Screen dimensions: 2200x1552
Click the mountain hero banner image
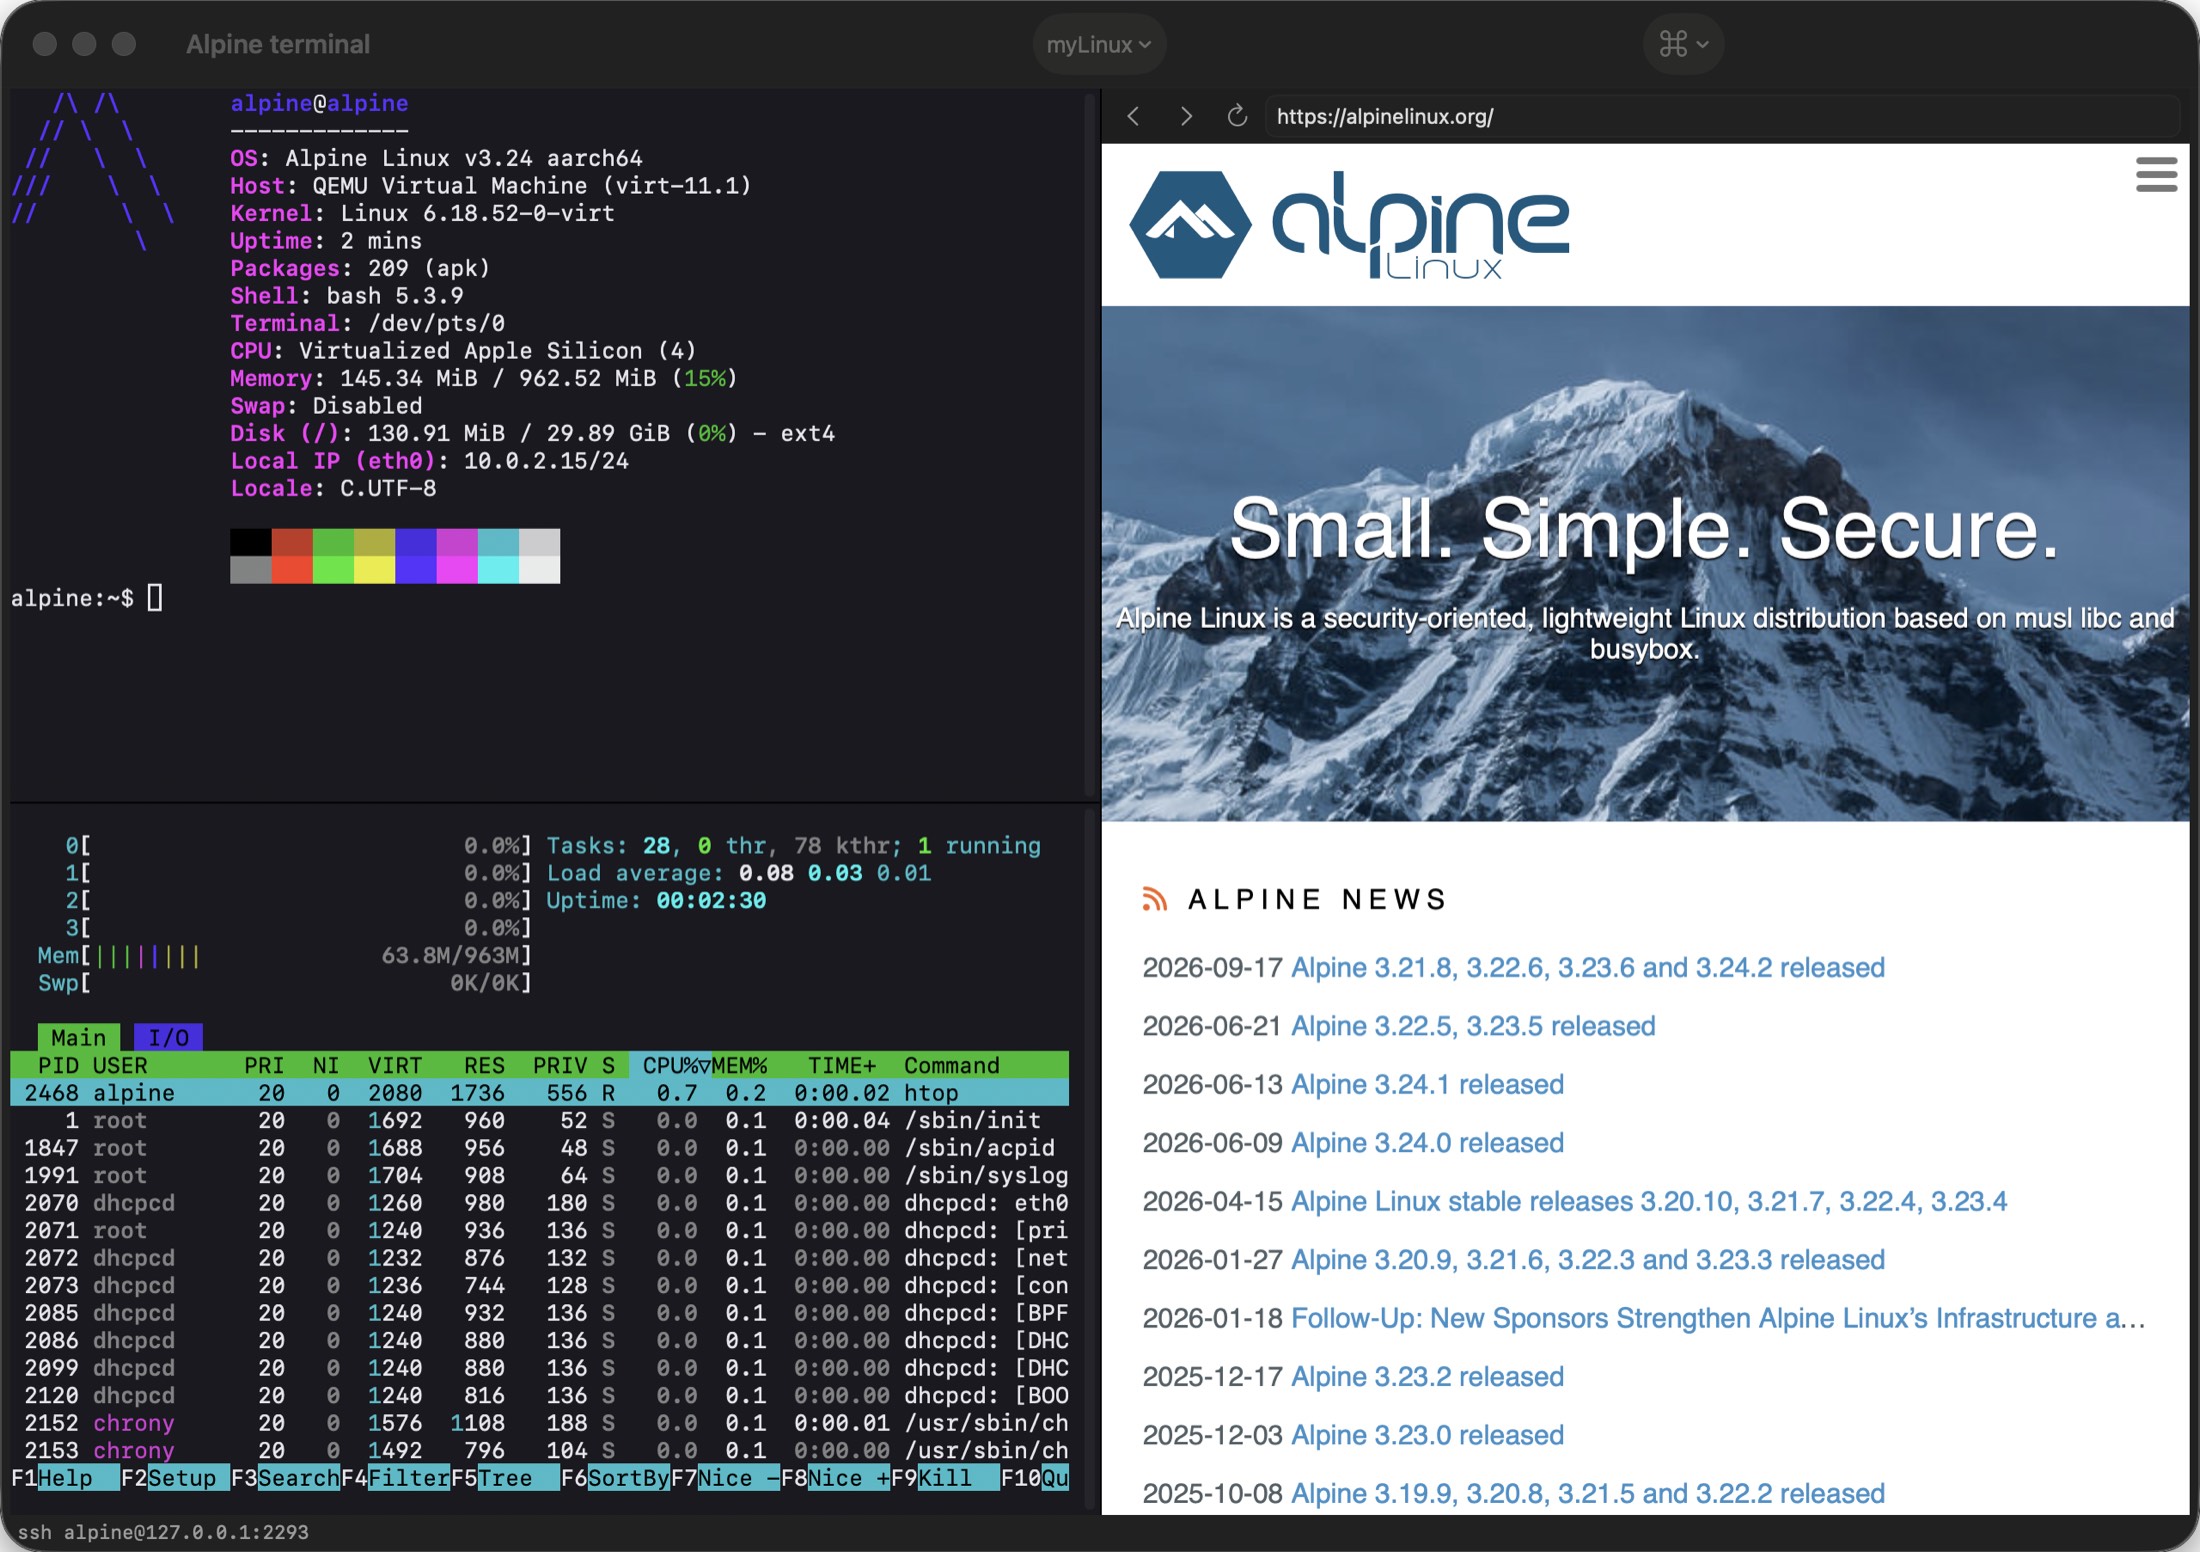pos(1645,564)
